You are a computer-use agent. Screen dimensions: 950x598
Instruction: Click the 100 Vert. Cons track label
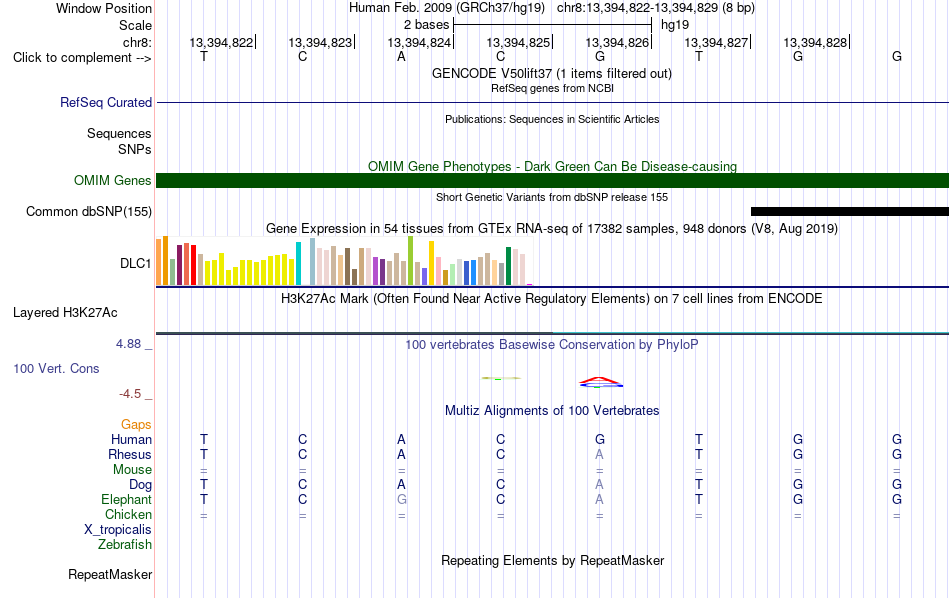tap(56, 368)
